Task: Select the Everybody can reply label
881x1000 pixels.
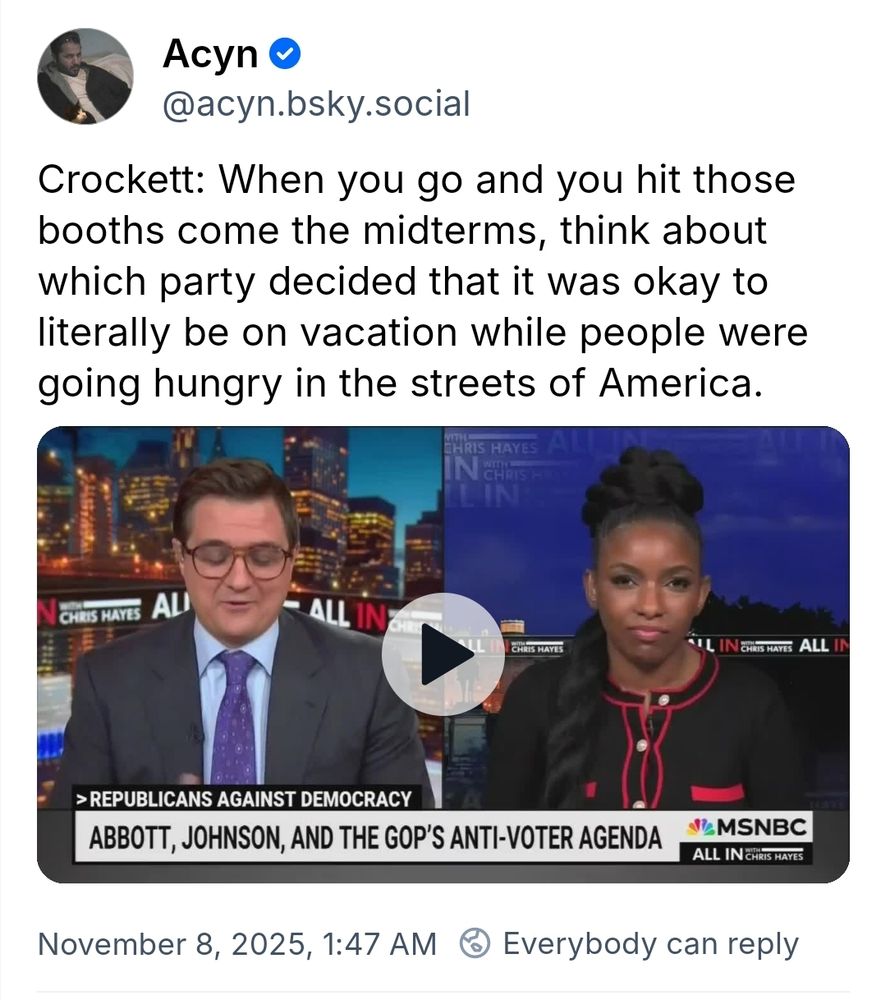Action: (651, 944)
